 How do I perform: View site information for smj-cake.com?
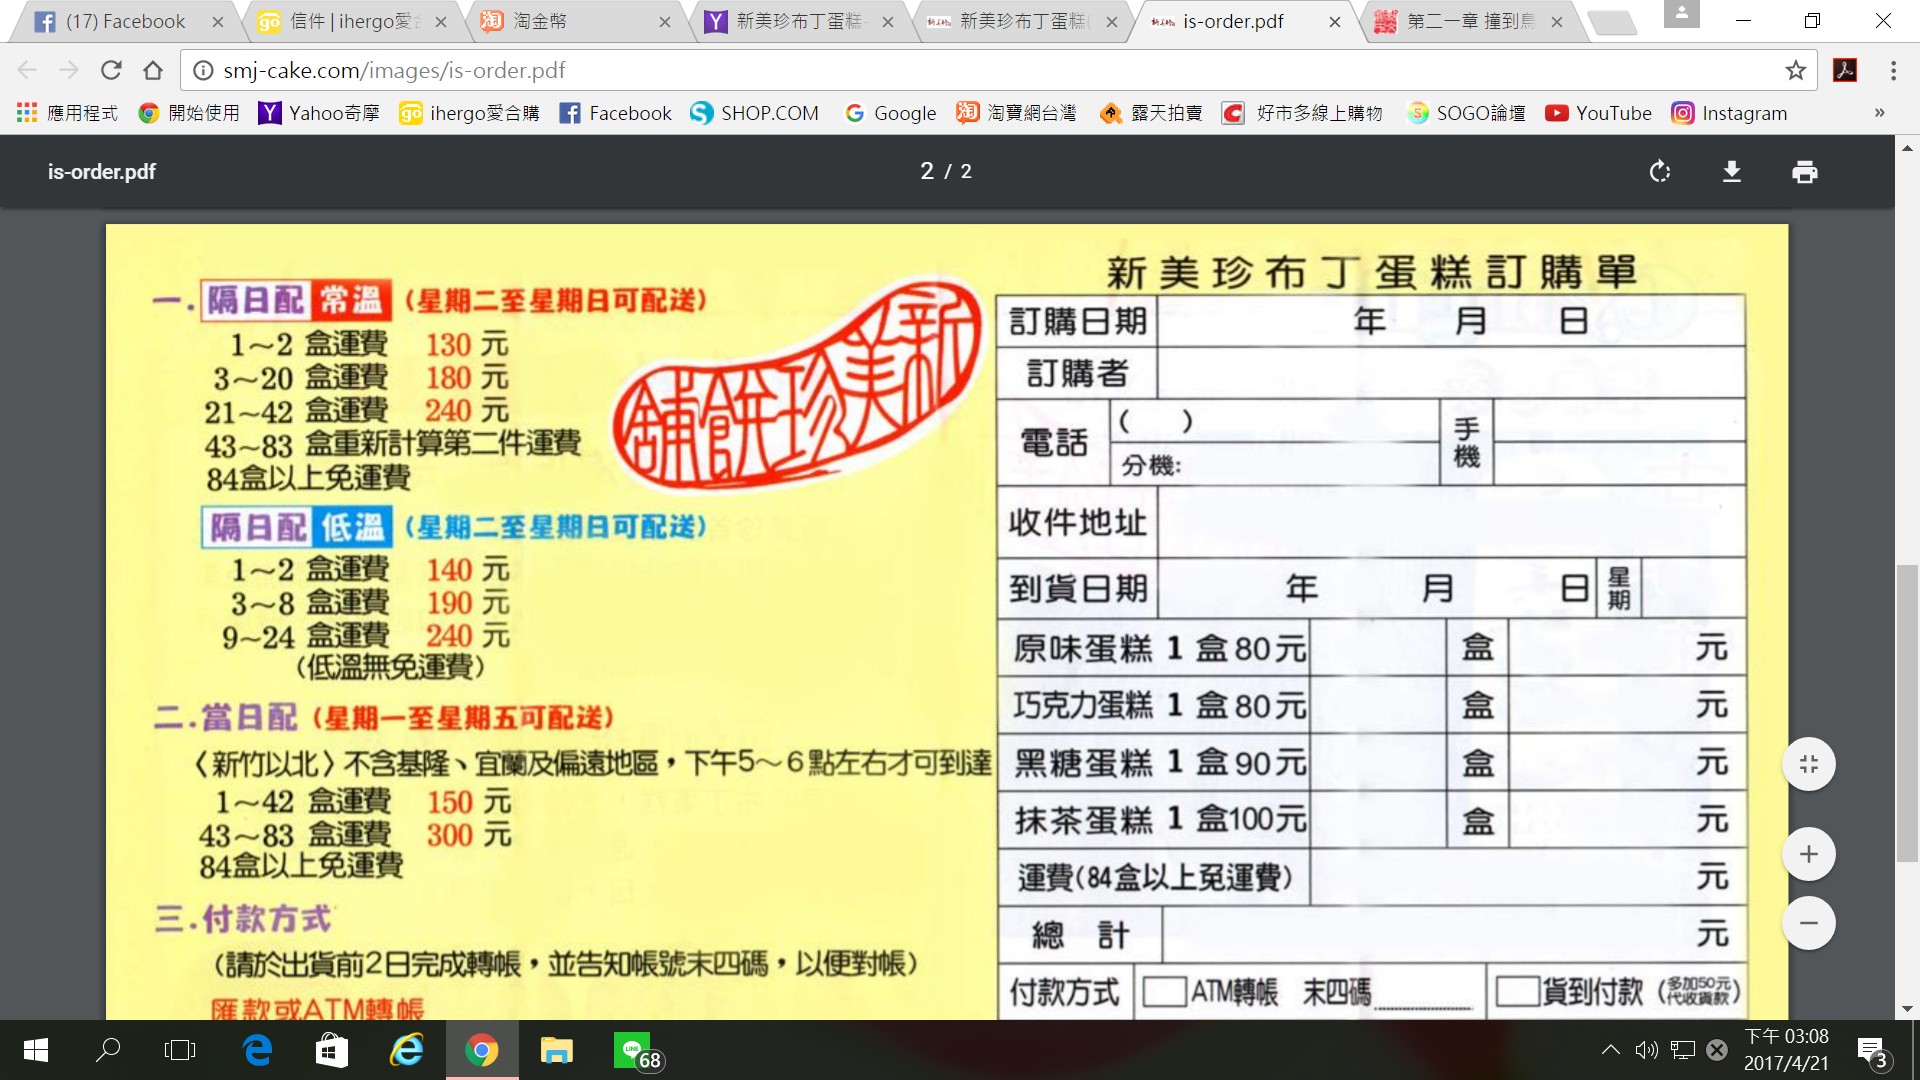pos(203,70)
